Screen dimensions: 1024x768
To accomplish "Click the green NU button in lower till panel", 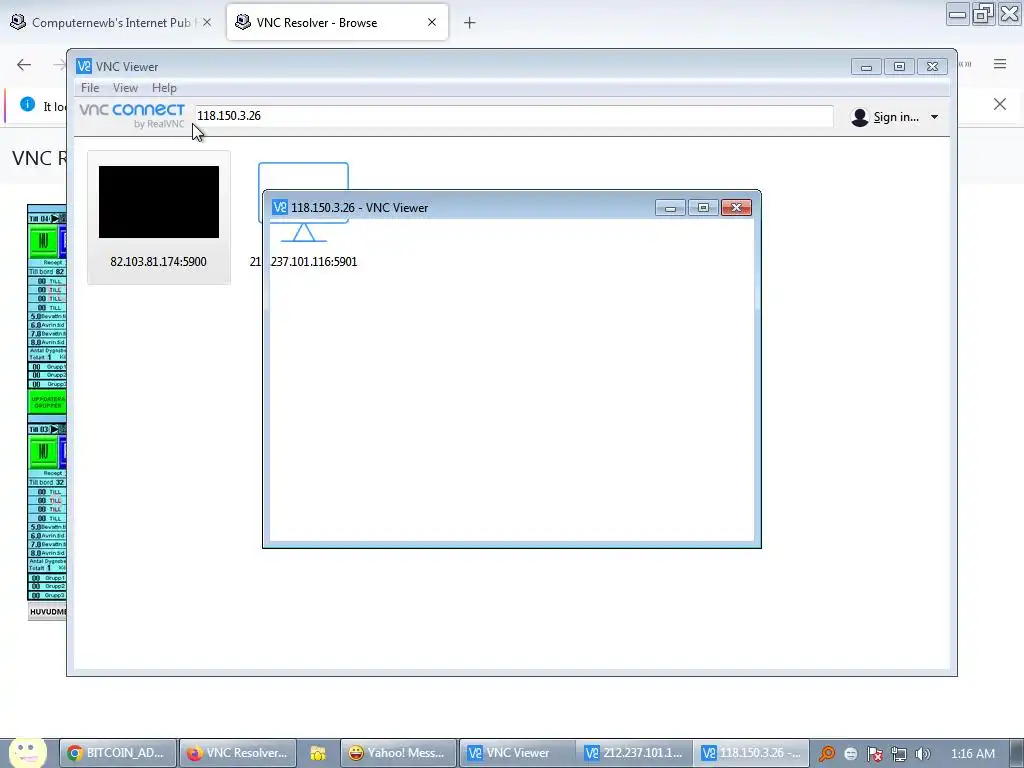I will click(44, 452).
